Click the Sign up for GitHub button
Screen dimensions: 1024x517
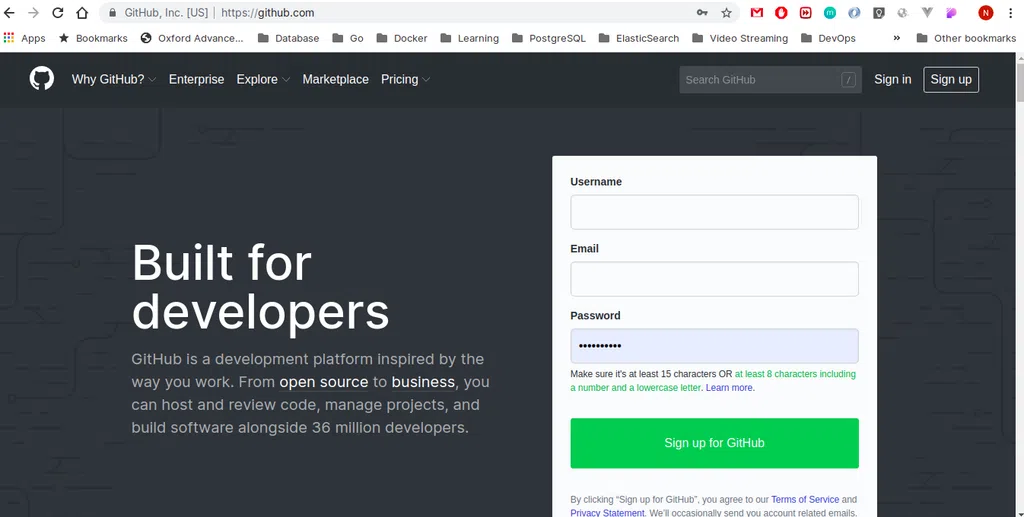714,443
